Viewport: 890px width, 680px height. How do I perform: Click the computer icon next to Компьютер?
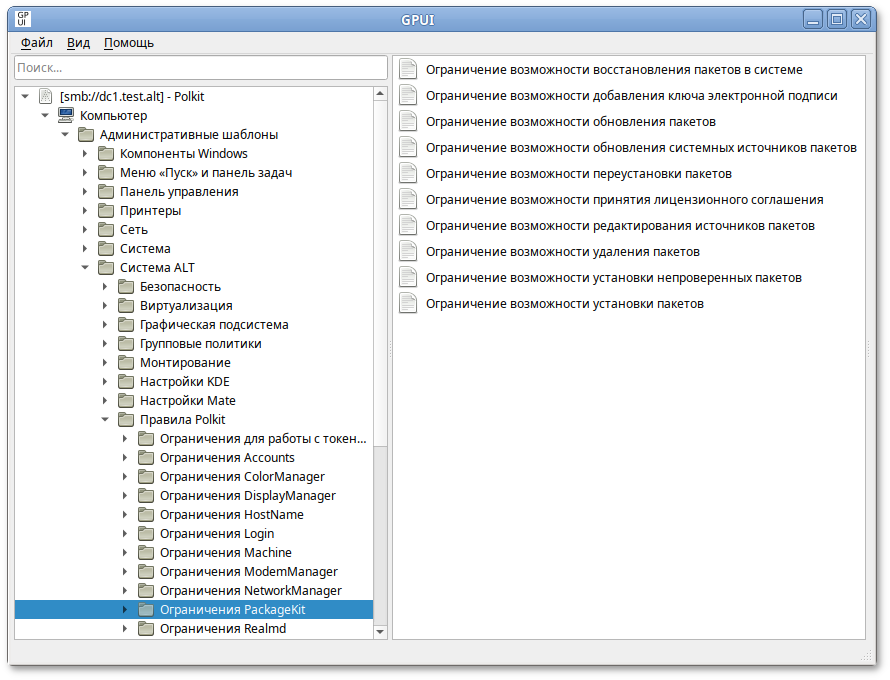point(66,116)
